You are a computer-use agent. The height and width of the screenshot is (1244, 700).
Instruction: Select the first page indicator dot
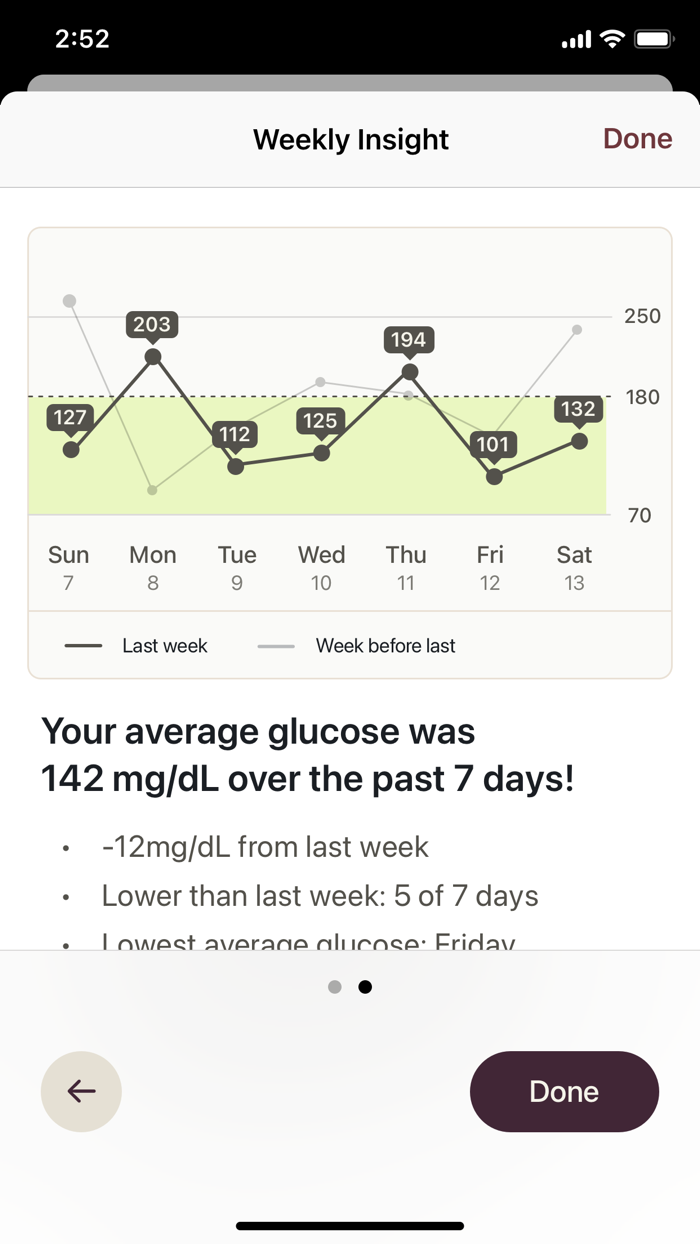point(334,987)
